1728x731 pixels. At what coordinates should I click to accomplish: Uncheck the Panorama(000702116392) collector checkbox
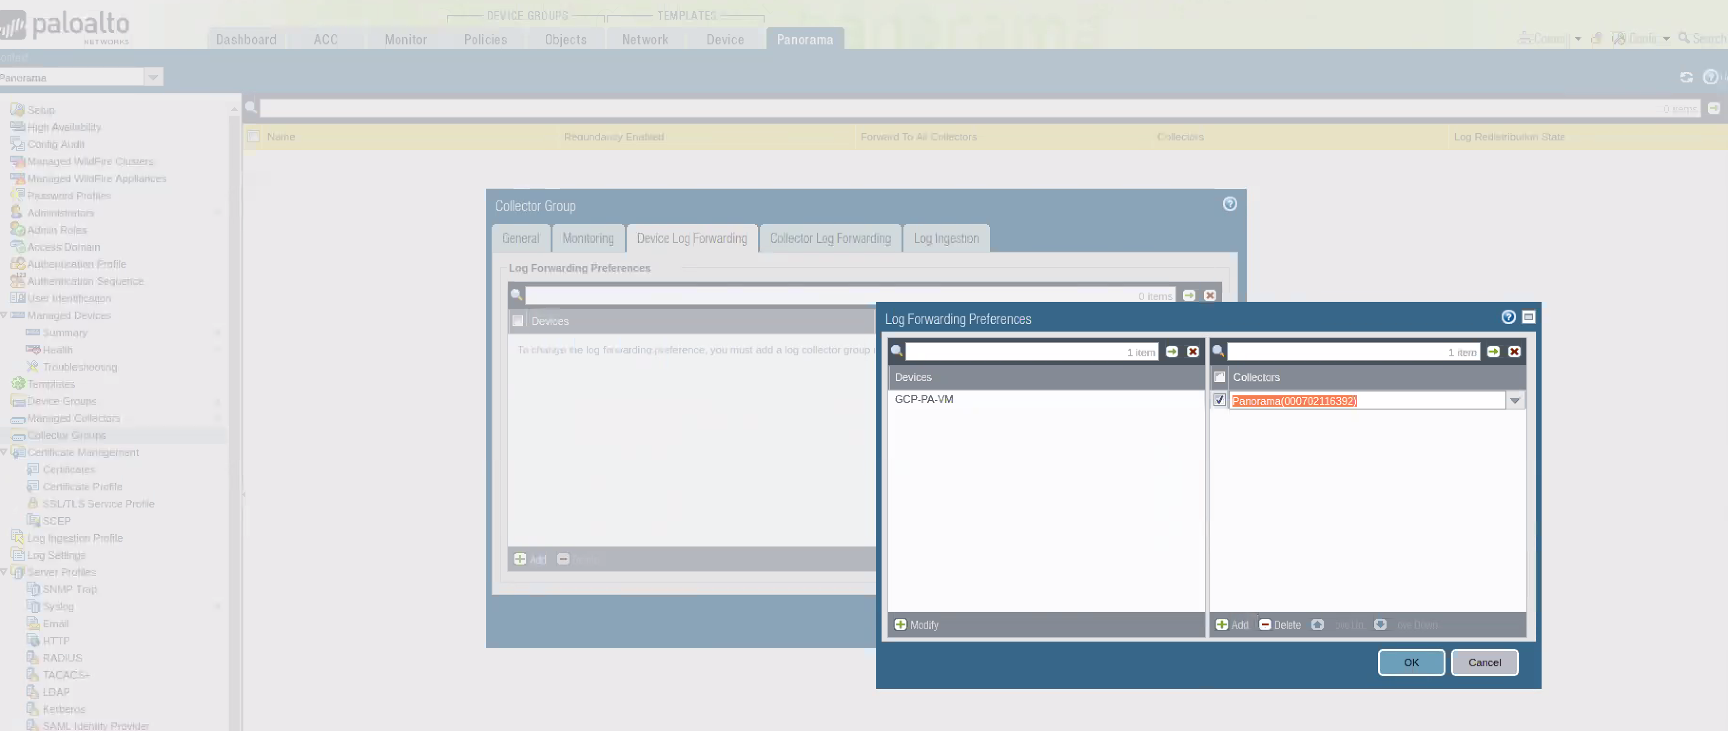1219,400
